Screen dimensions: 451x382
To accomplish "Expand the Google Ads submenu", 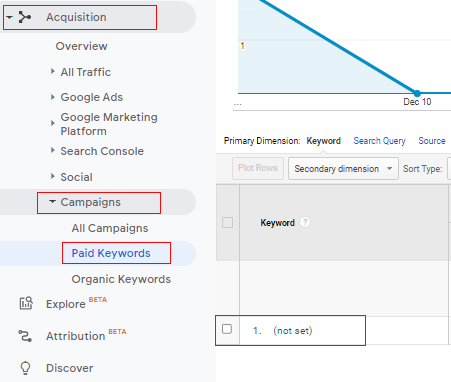I will [x=52, y=97].
